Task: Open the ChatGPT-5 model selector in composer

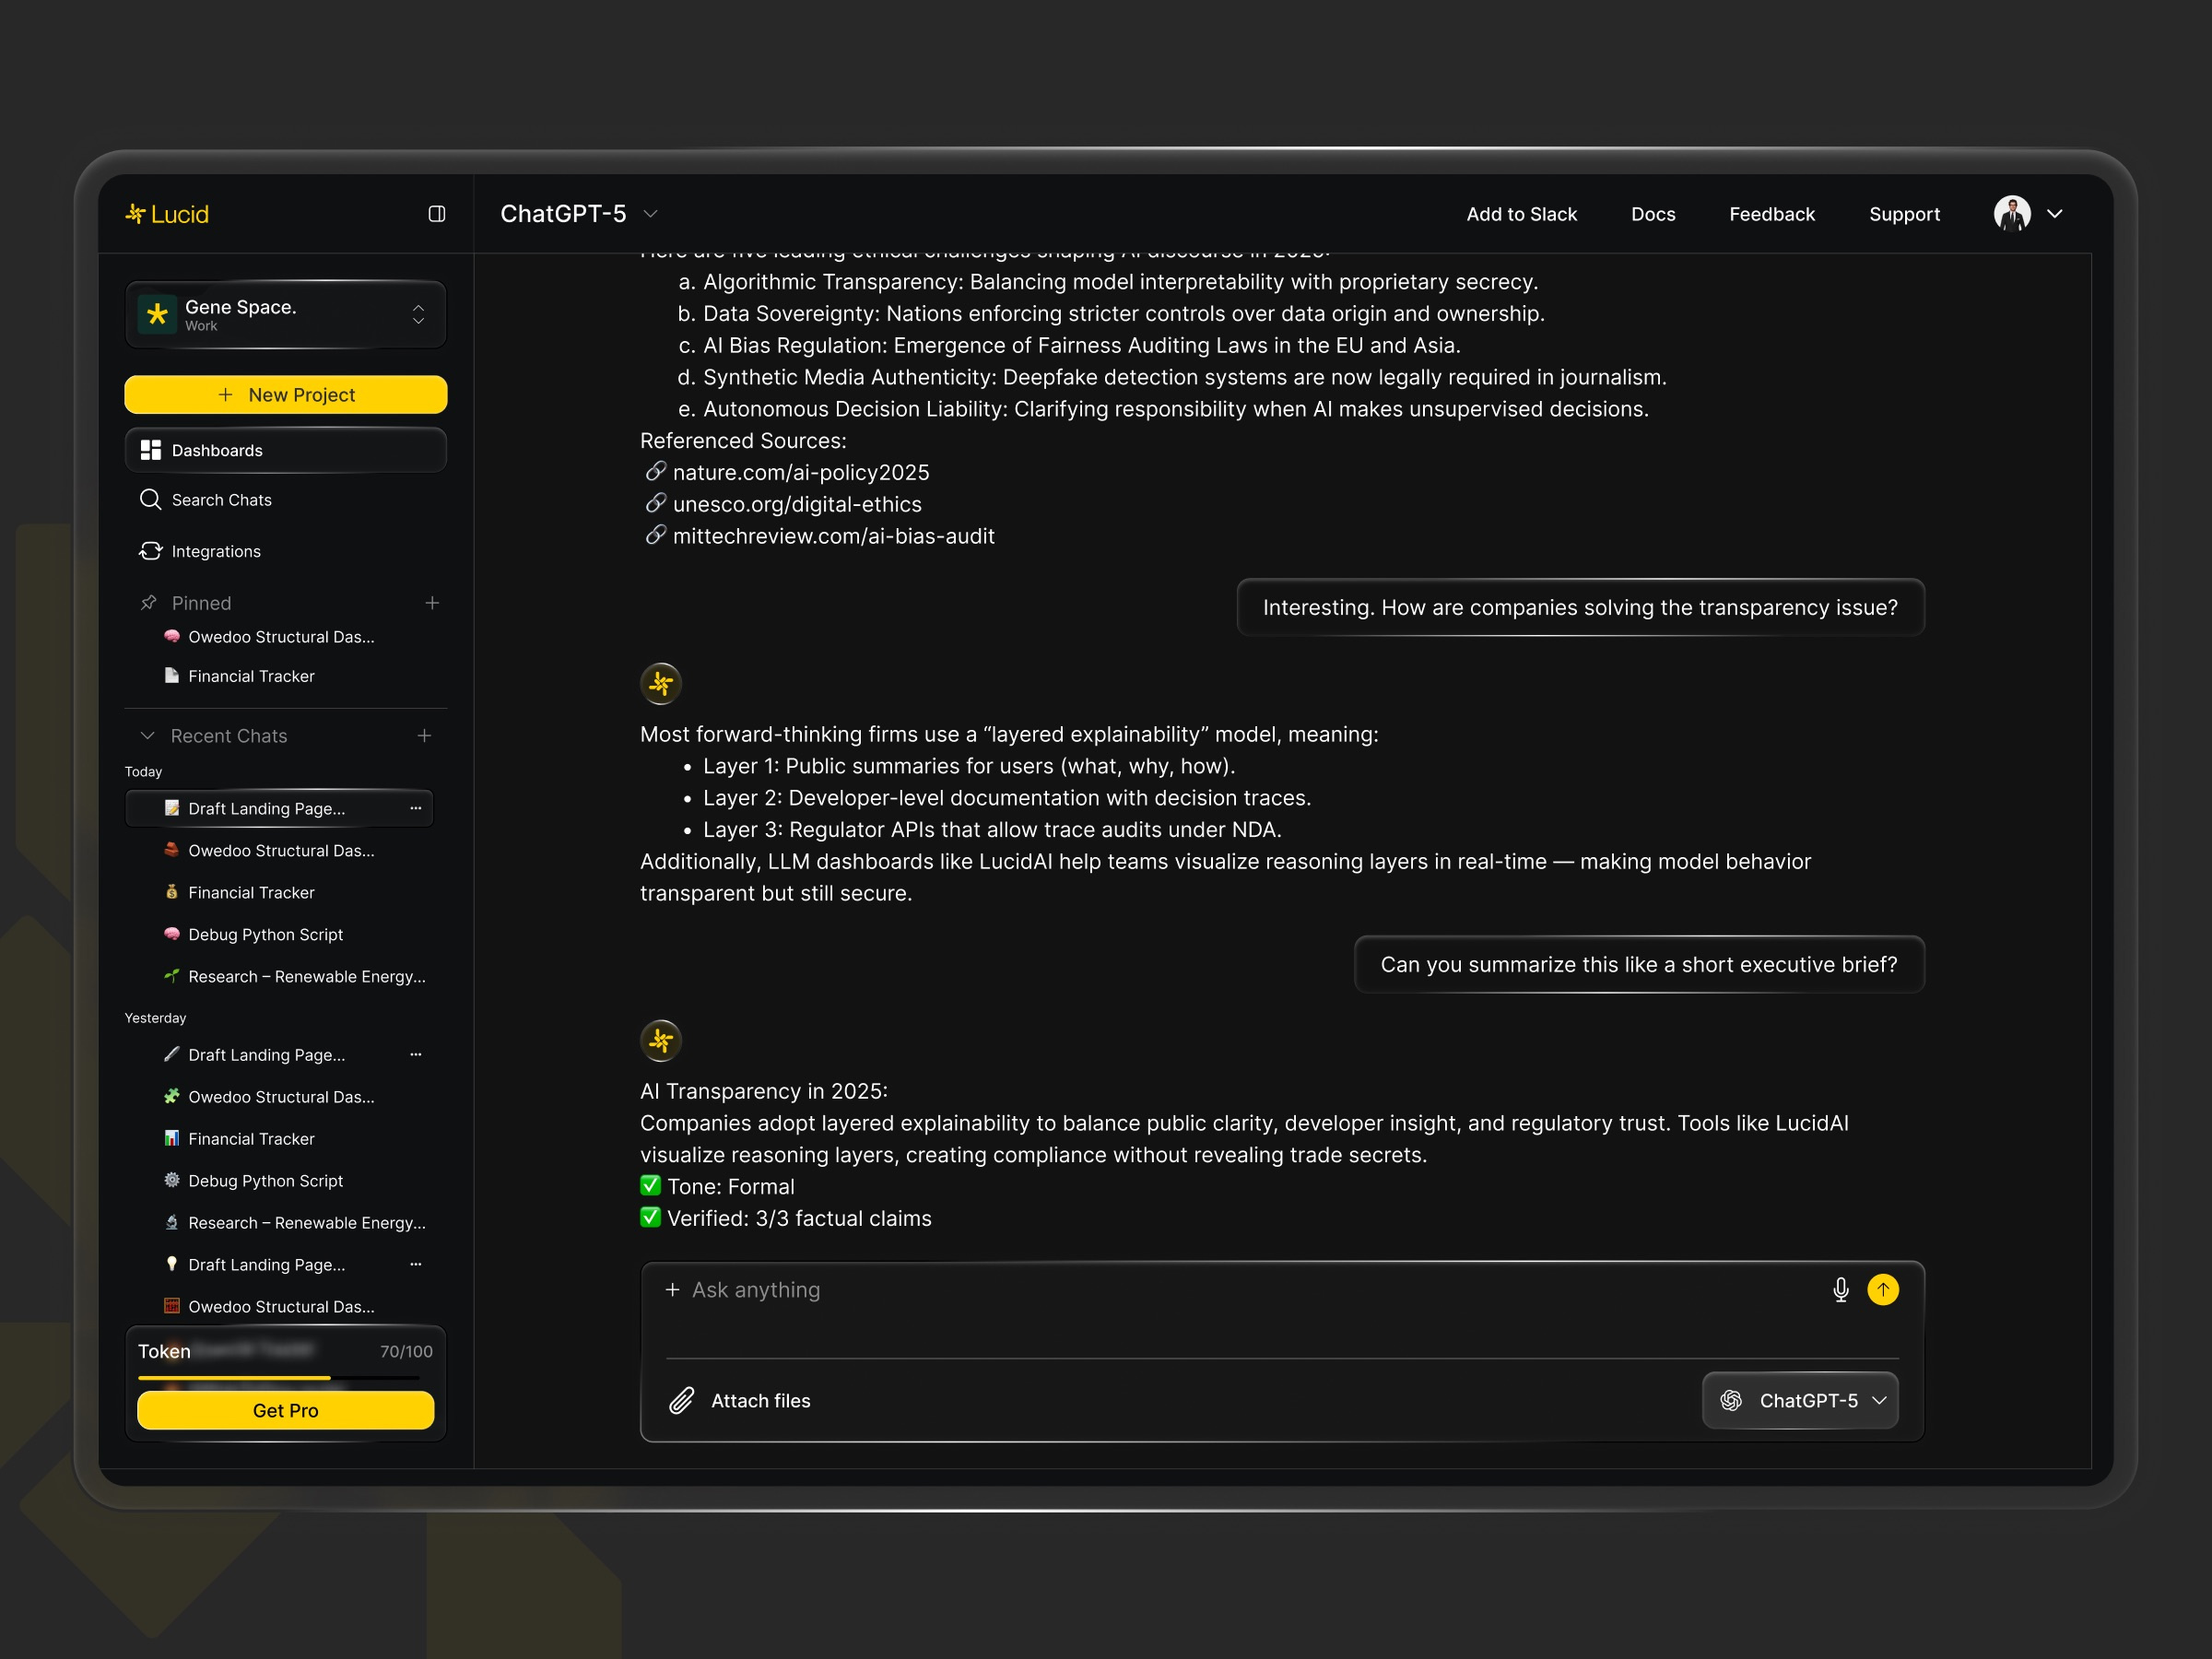Action: 1800,1401
